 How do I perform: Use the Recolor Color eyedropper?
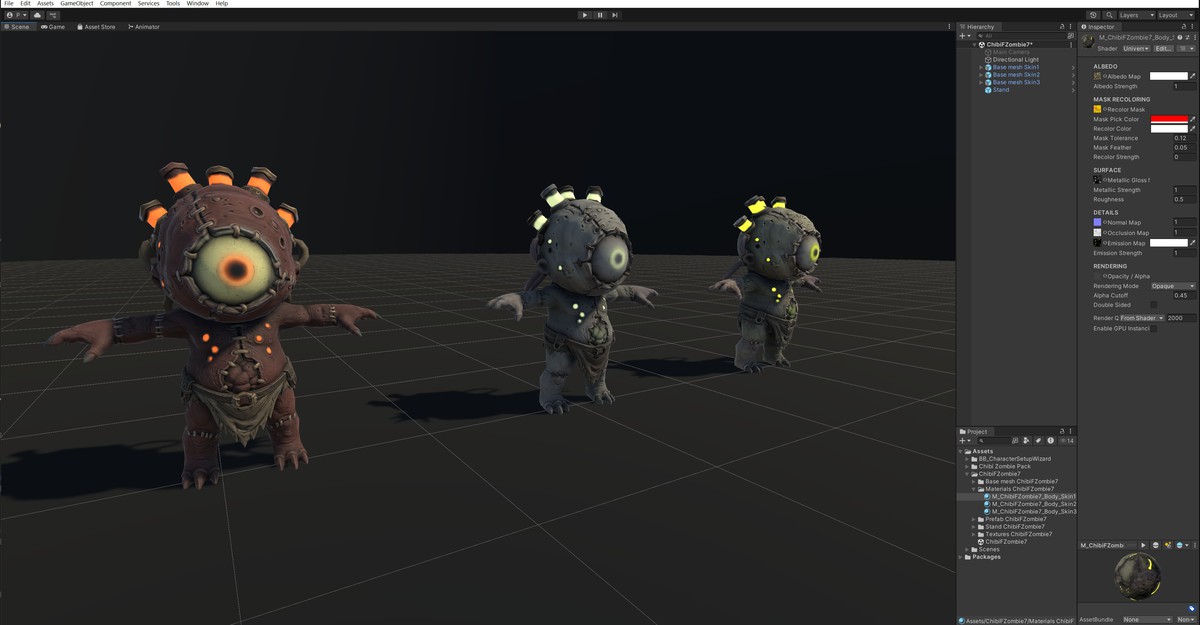[x=1192, y=129]
